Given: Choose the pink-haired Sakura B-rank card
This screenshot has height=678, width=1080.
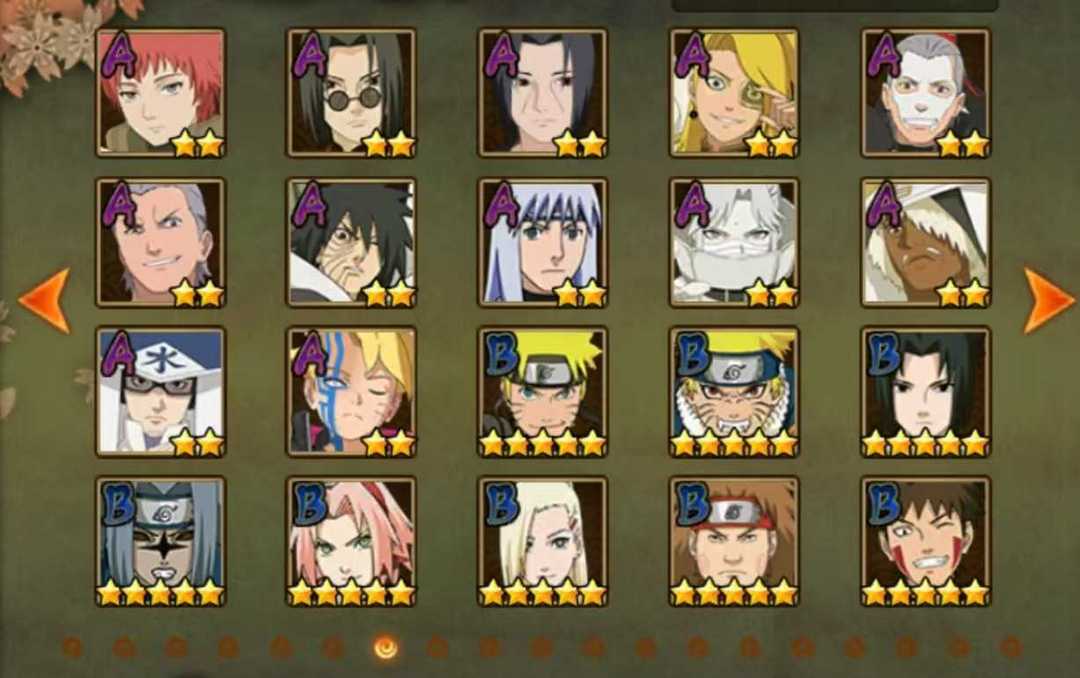Looking at the screenshot, I should pyautogui.click(x=351, y=542).
